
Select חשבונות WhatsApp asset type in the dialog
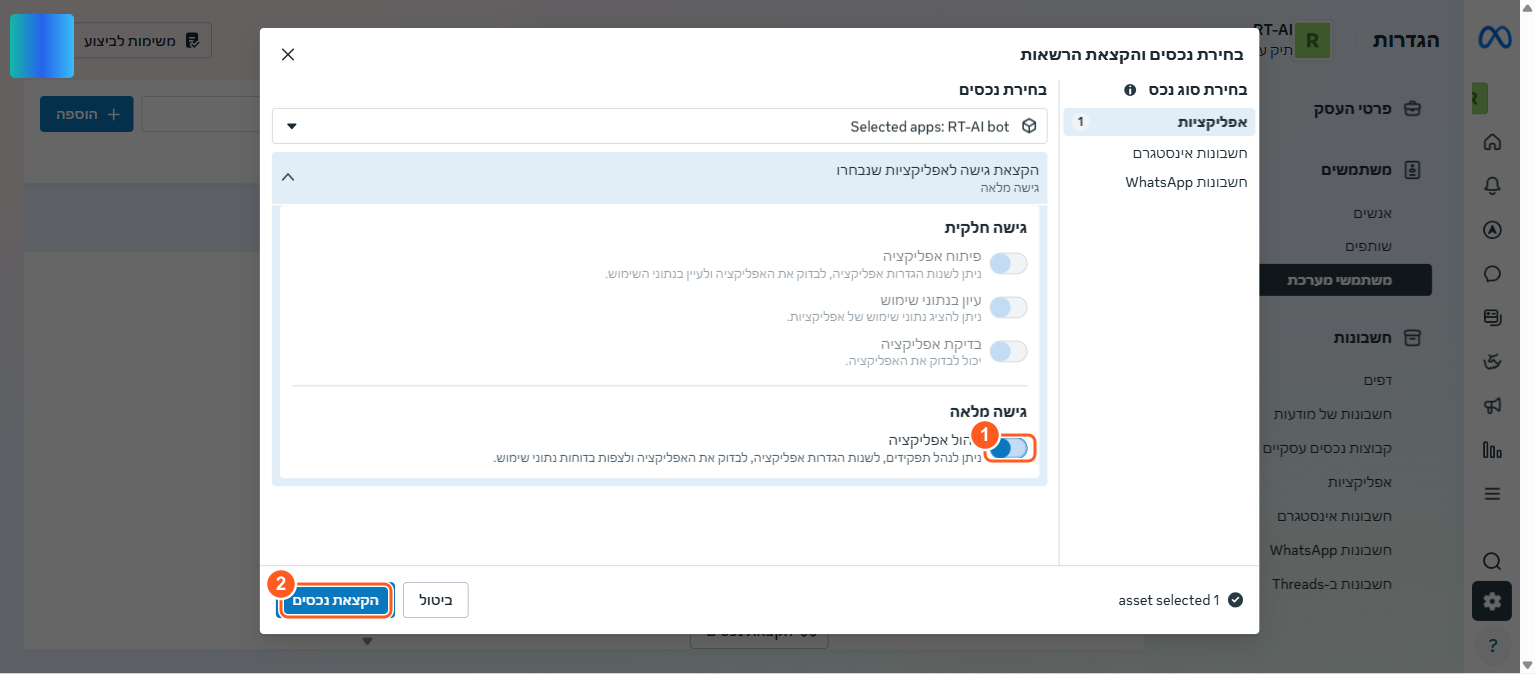pyautogui.click(x=1186, y=182)
